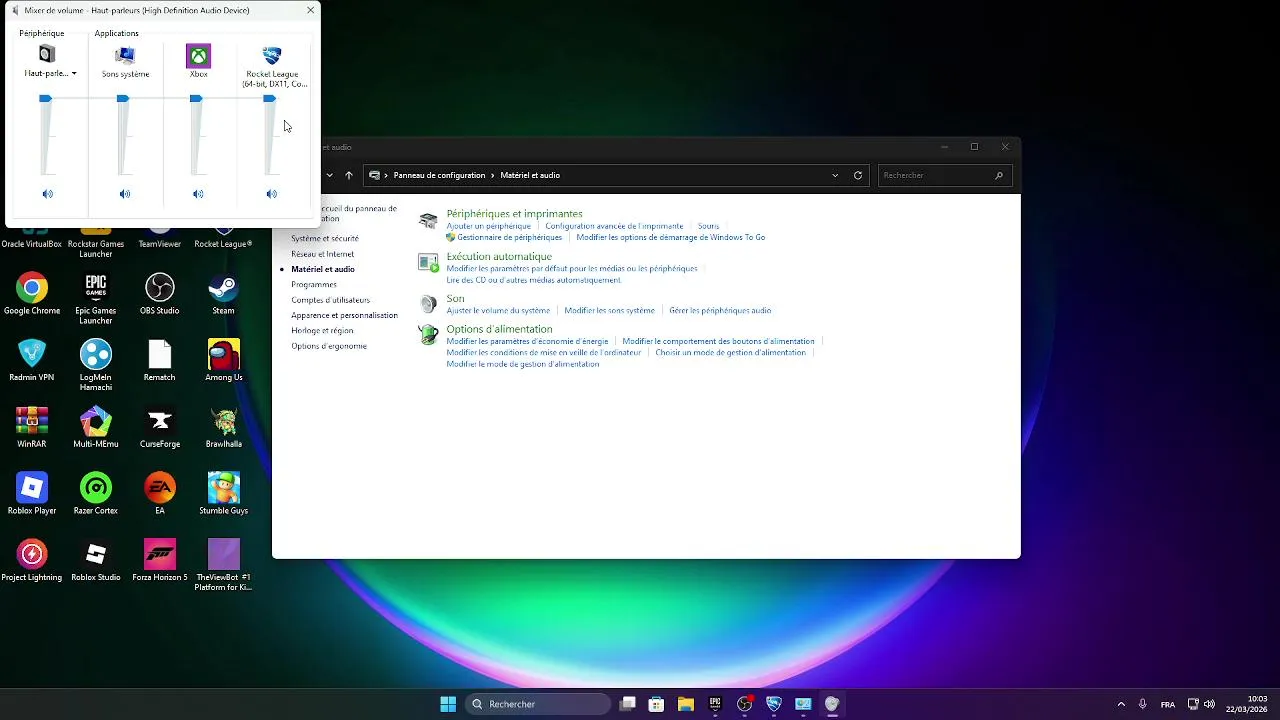Mute the Sons système volume

click(125, 194)
